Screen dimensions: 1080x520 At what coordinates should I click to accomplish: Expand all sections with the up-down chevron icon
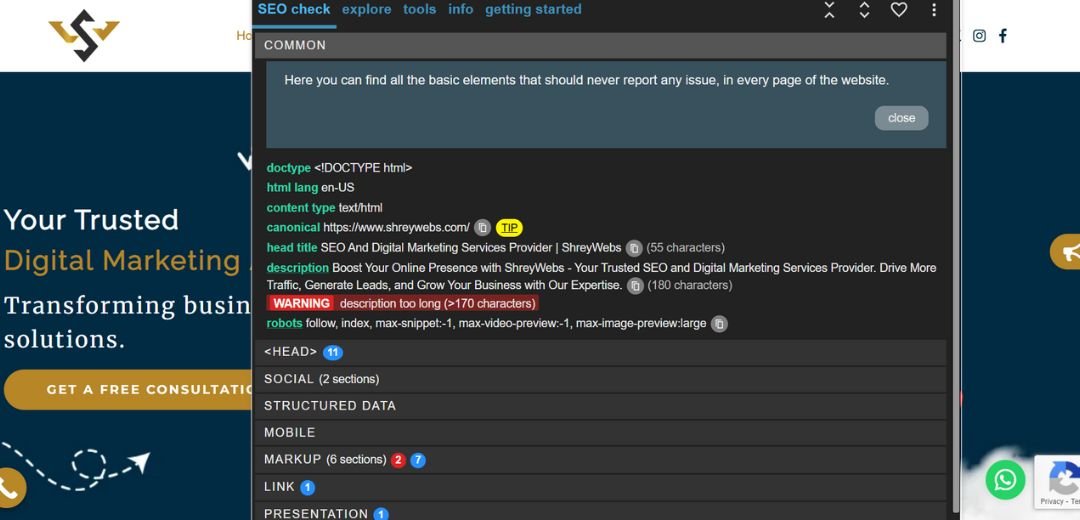point(864,10)
